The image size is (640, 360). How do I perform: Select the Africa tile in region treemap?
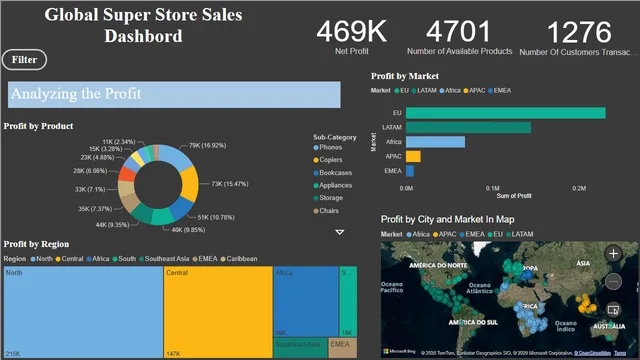306,301
